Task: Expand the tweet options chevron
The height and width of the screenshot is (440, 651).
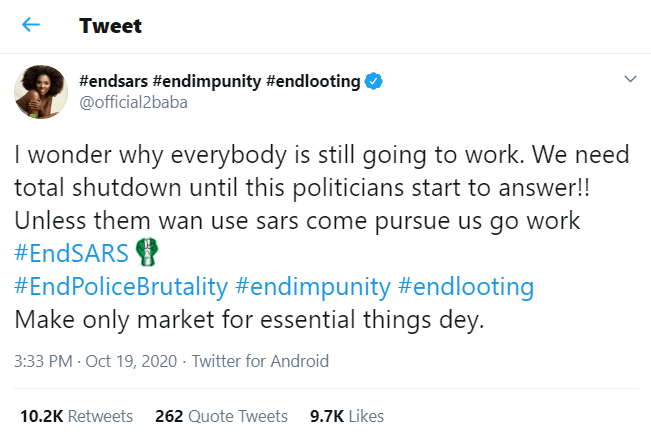Action: point(630,79)
